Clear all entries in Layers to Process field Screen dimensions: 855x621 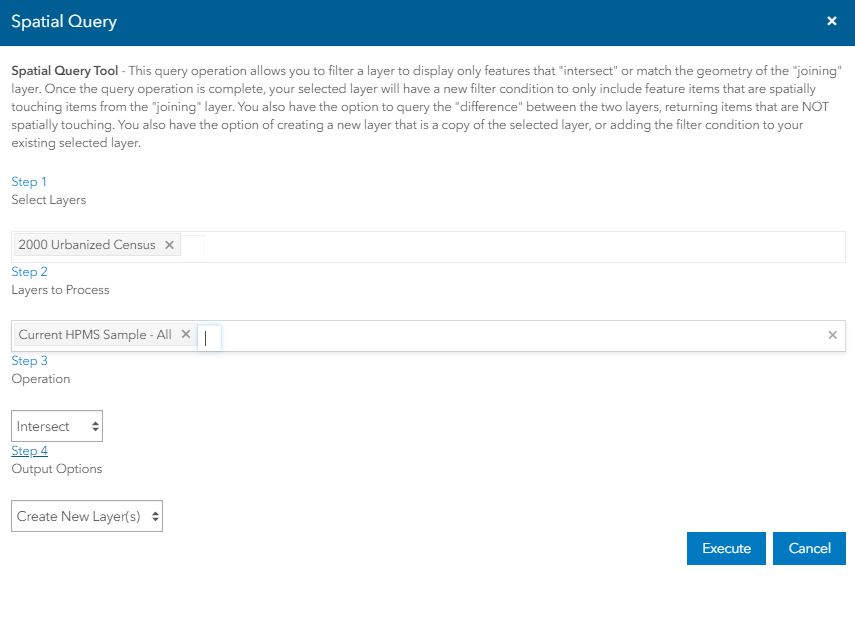832,335
